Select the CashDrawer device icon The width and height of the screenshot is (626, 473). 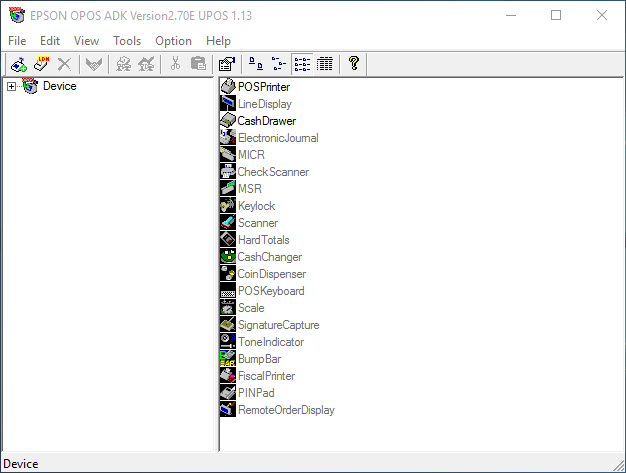pos(228,121)
